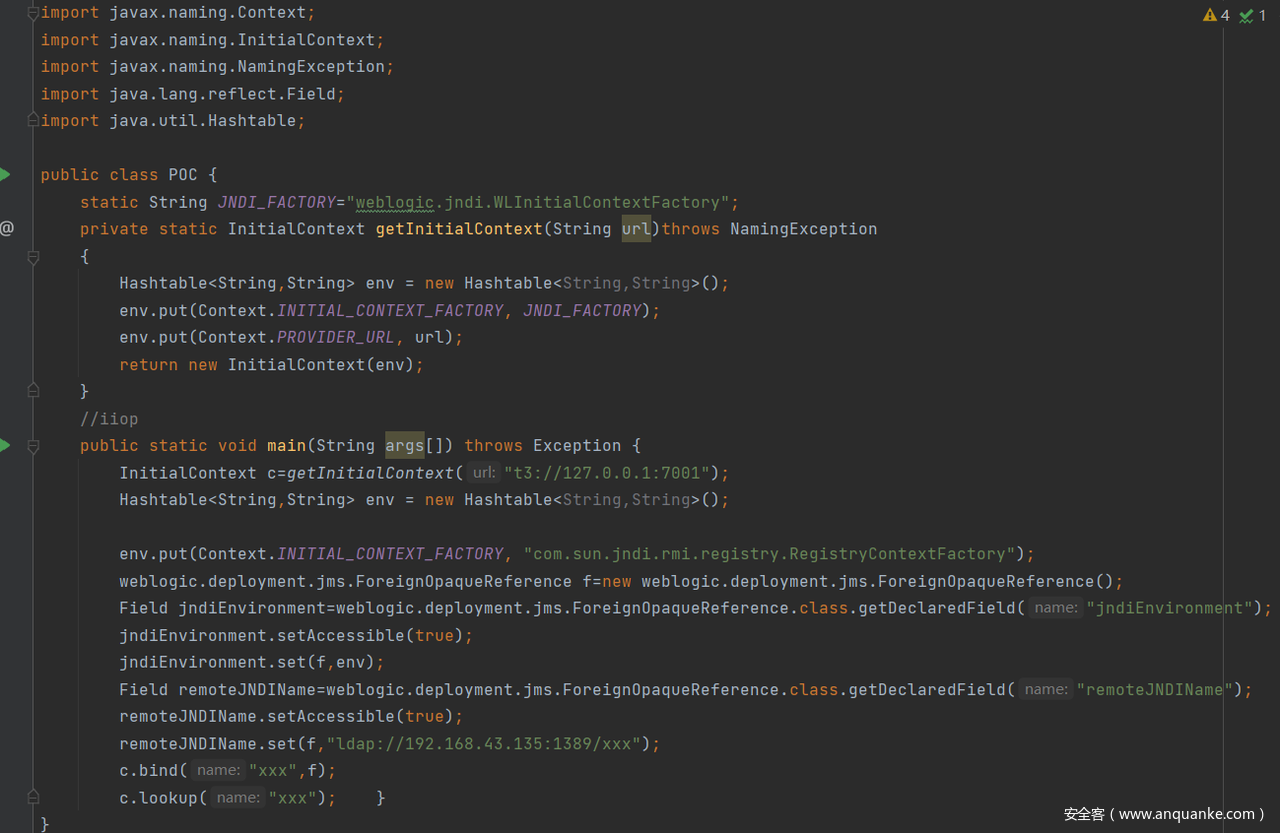Click the string "ldap://192.168.43.135:1389/xxx"
Image resolution: width=1280 pixels, height=833 pixels.
click(x=484, y=744)
